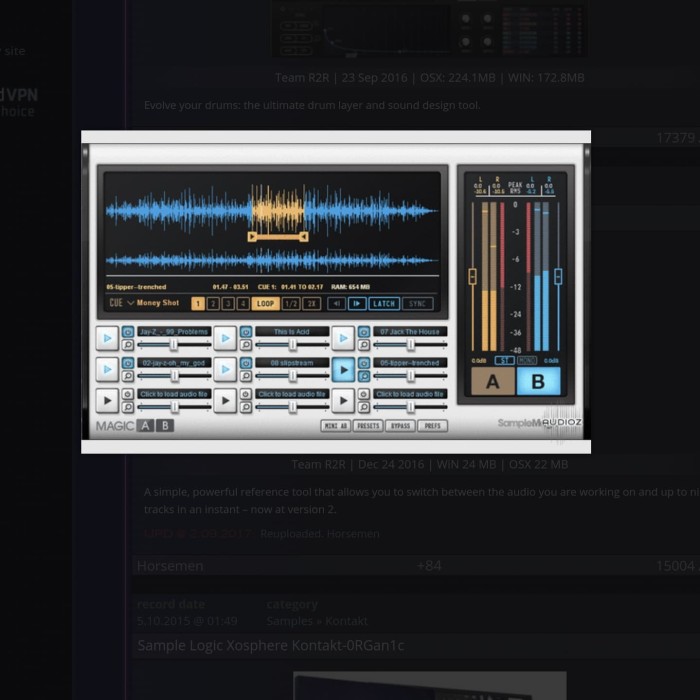This screenshot has height=700, width=700.
Task: Click the highlighted orange waveform loop region
Action: (278, 209)
